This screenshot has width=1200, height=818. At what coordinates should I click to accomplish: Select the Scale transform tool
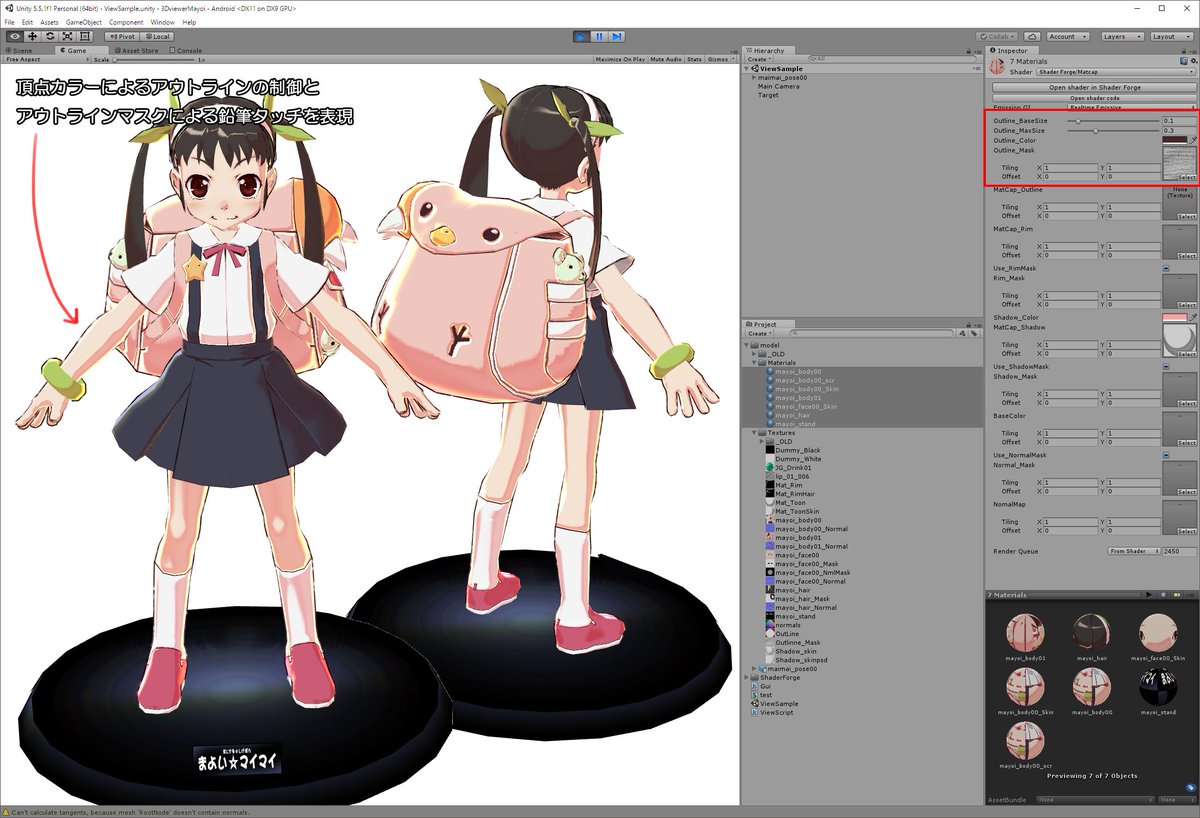pos(66,36)
